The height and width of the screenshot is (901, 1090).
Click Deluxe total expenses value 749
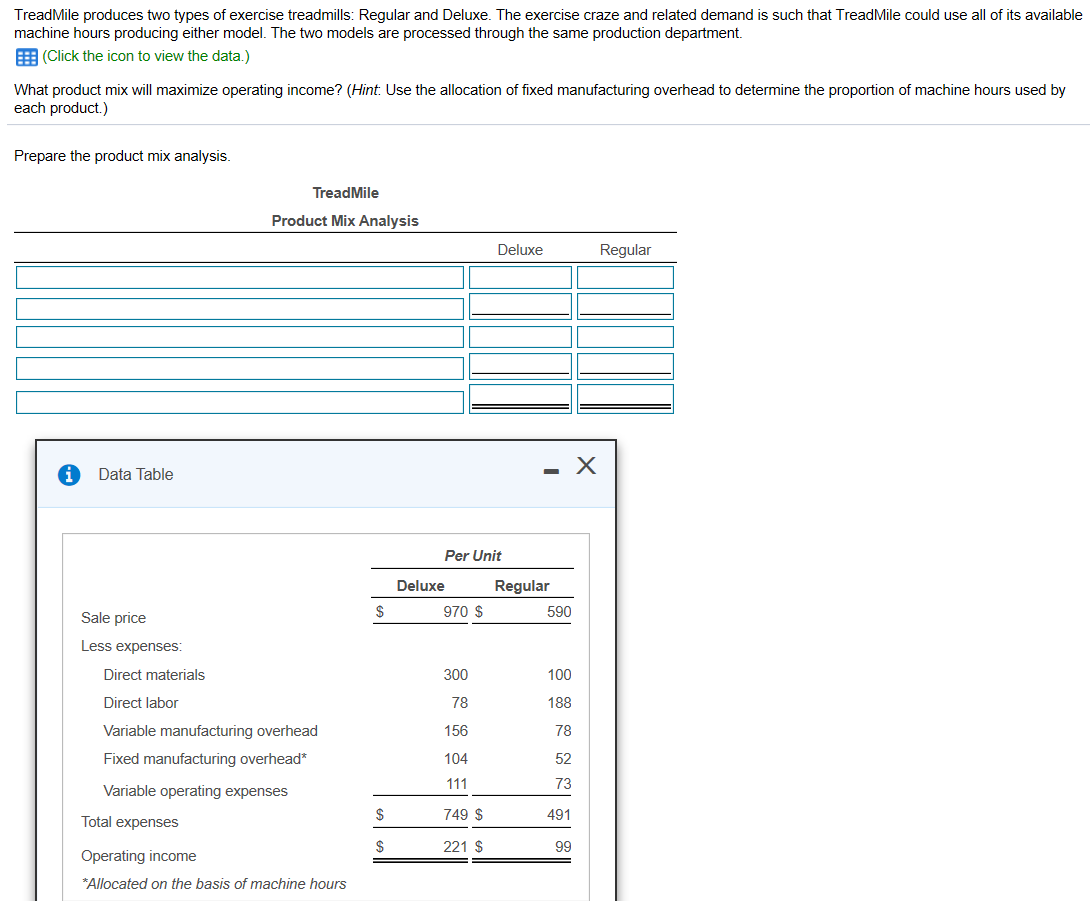tap(455, 815)
